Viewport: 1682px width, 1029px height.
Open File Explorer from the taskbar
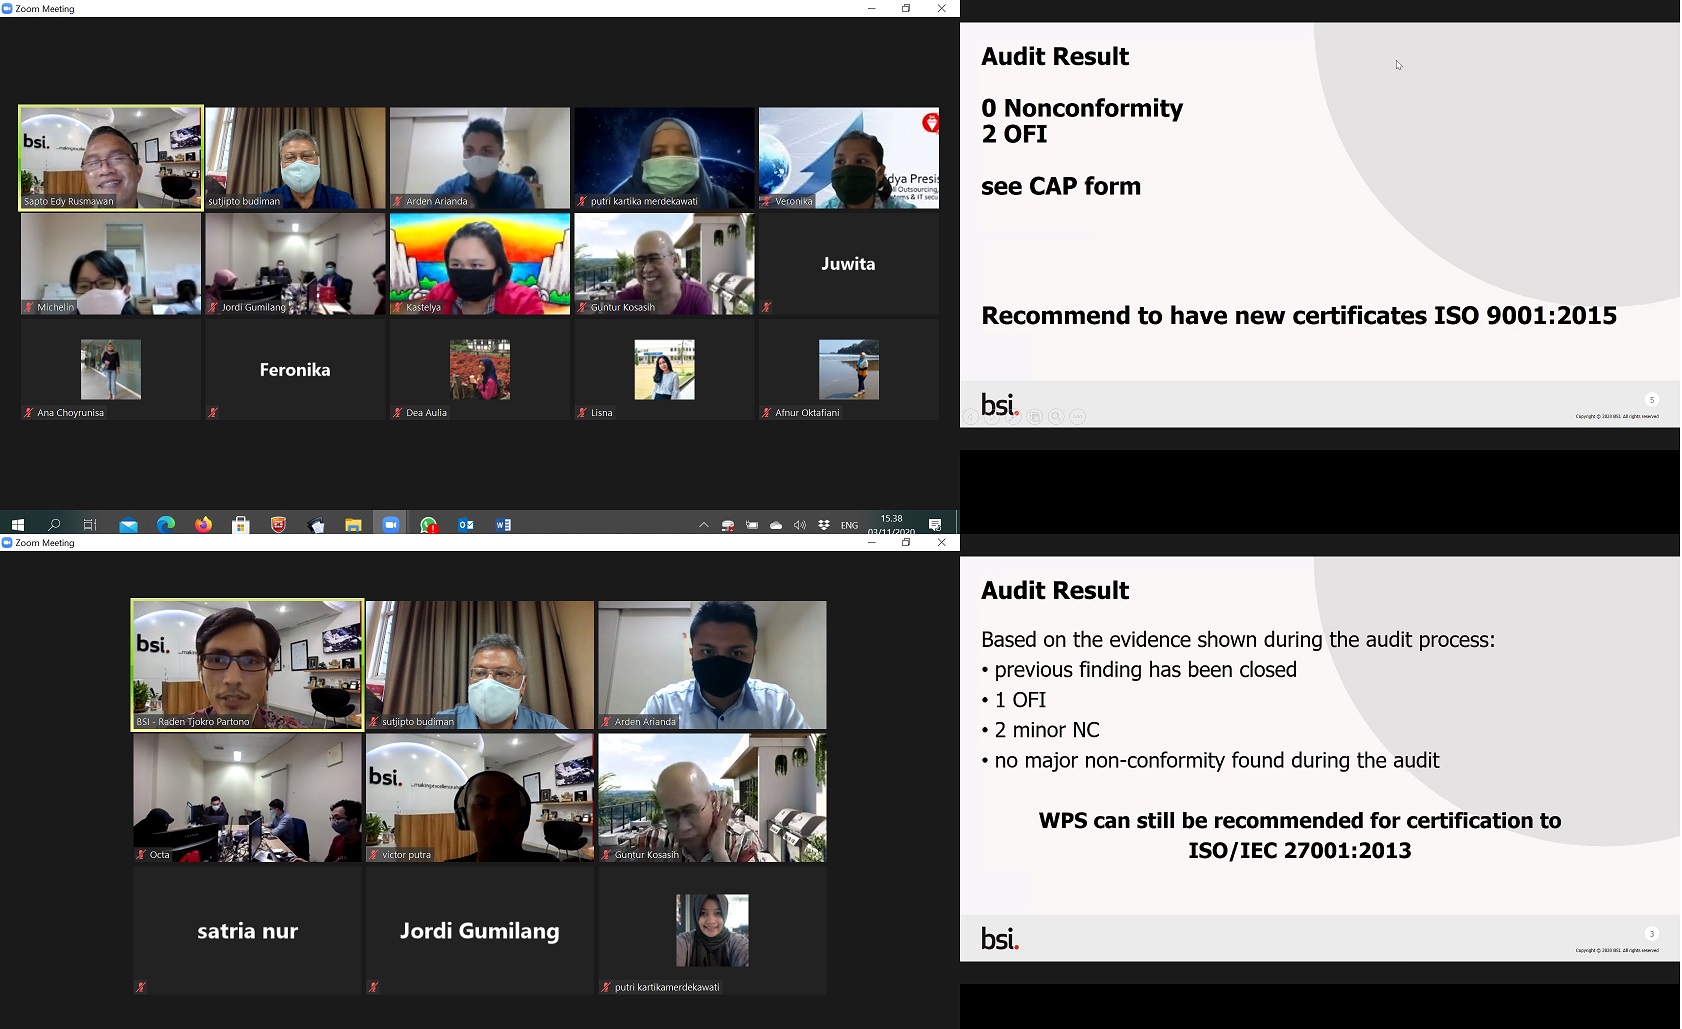(x=353, y=524)
